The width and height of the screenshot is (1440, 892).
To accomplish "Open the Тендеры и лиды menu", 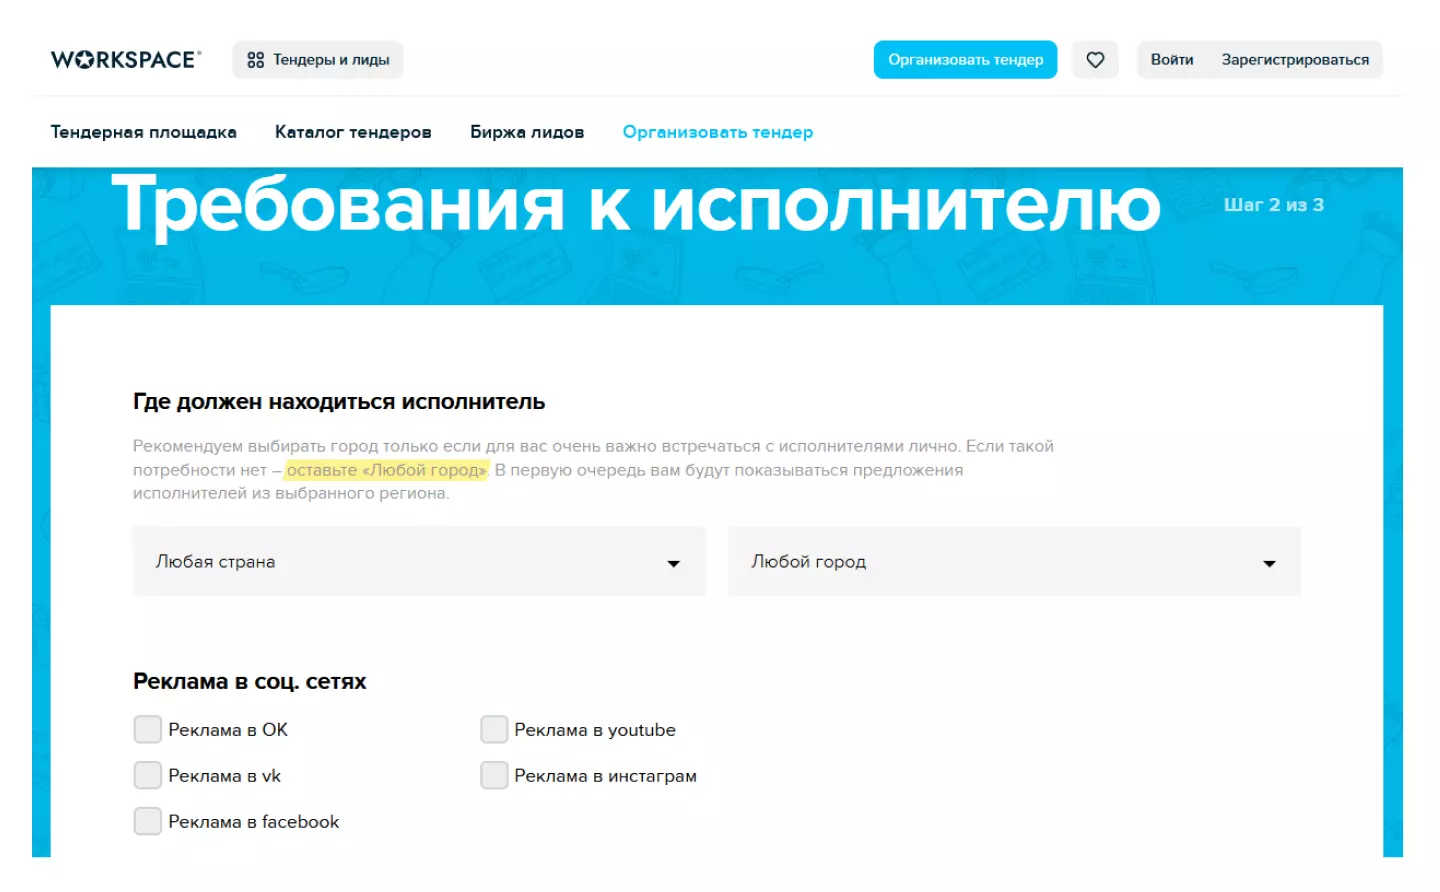I will pyautogui.click(x=318, y=60).
